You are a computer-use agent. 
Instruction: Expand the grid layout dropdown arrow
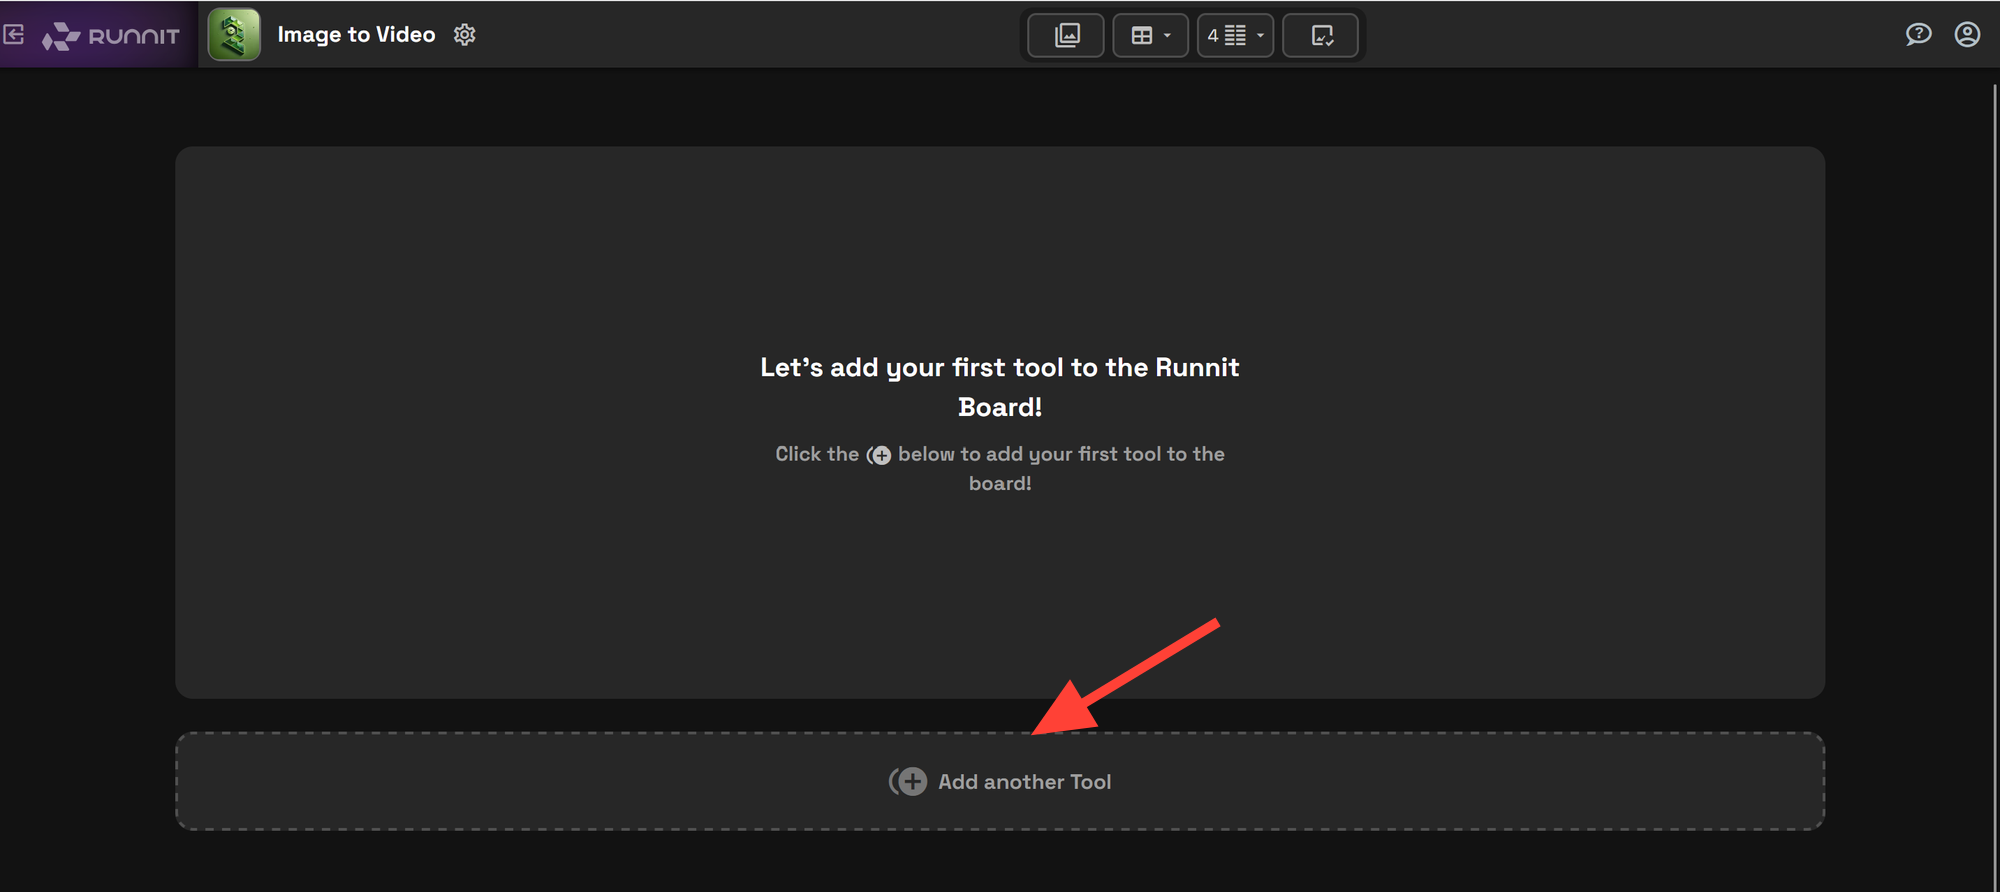[1167, 36]
